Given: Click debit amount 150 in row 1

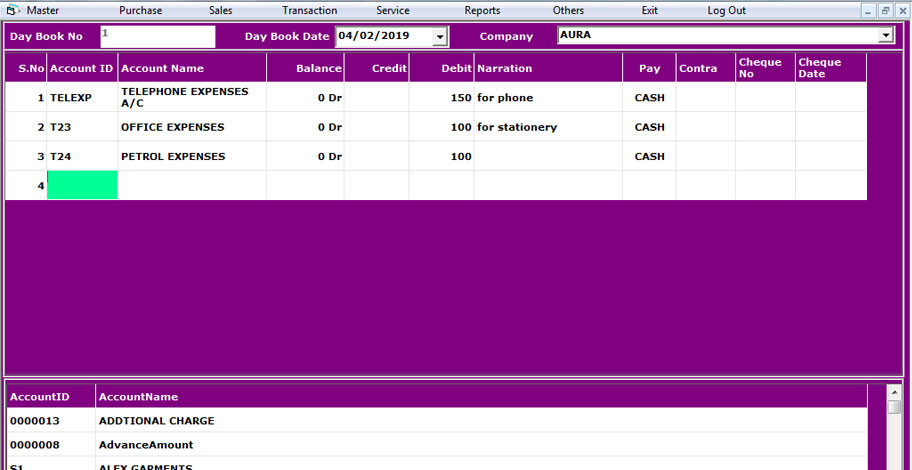Looking at the screenshot, I should point(441,98).
